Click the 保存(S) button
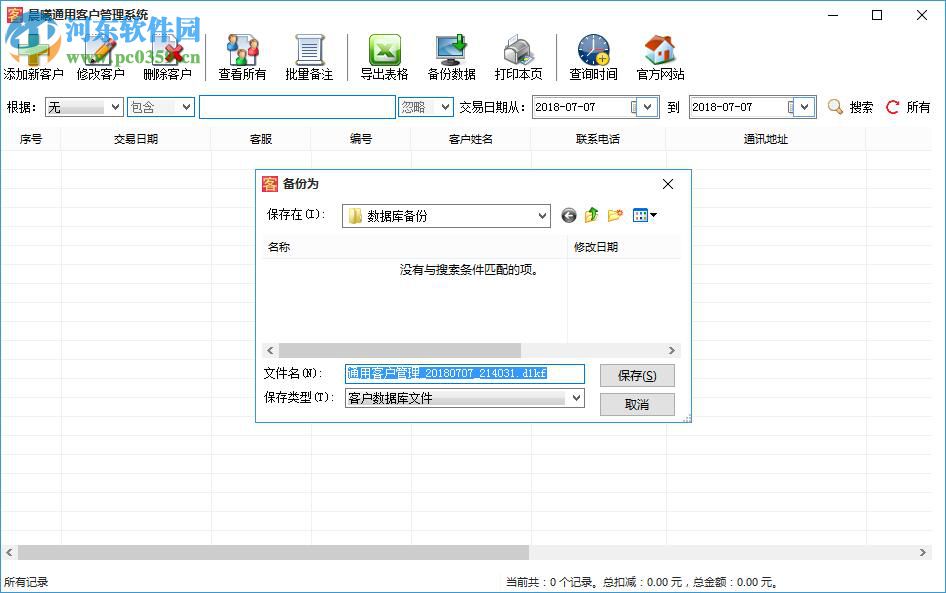The image size is (946, 593). (x=637, y=375)
